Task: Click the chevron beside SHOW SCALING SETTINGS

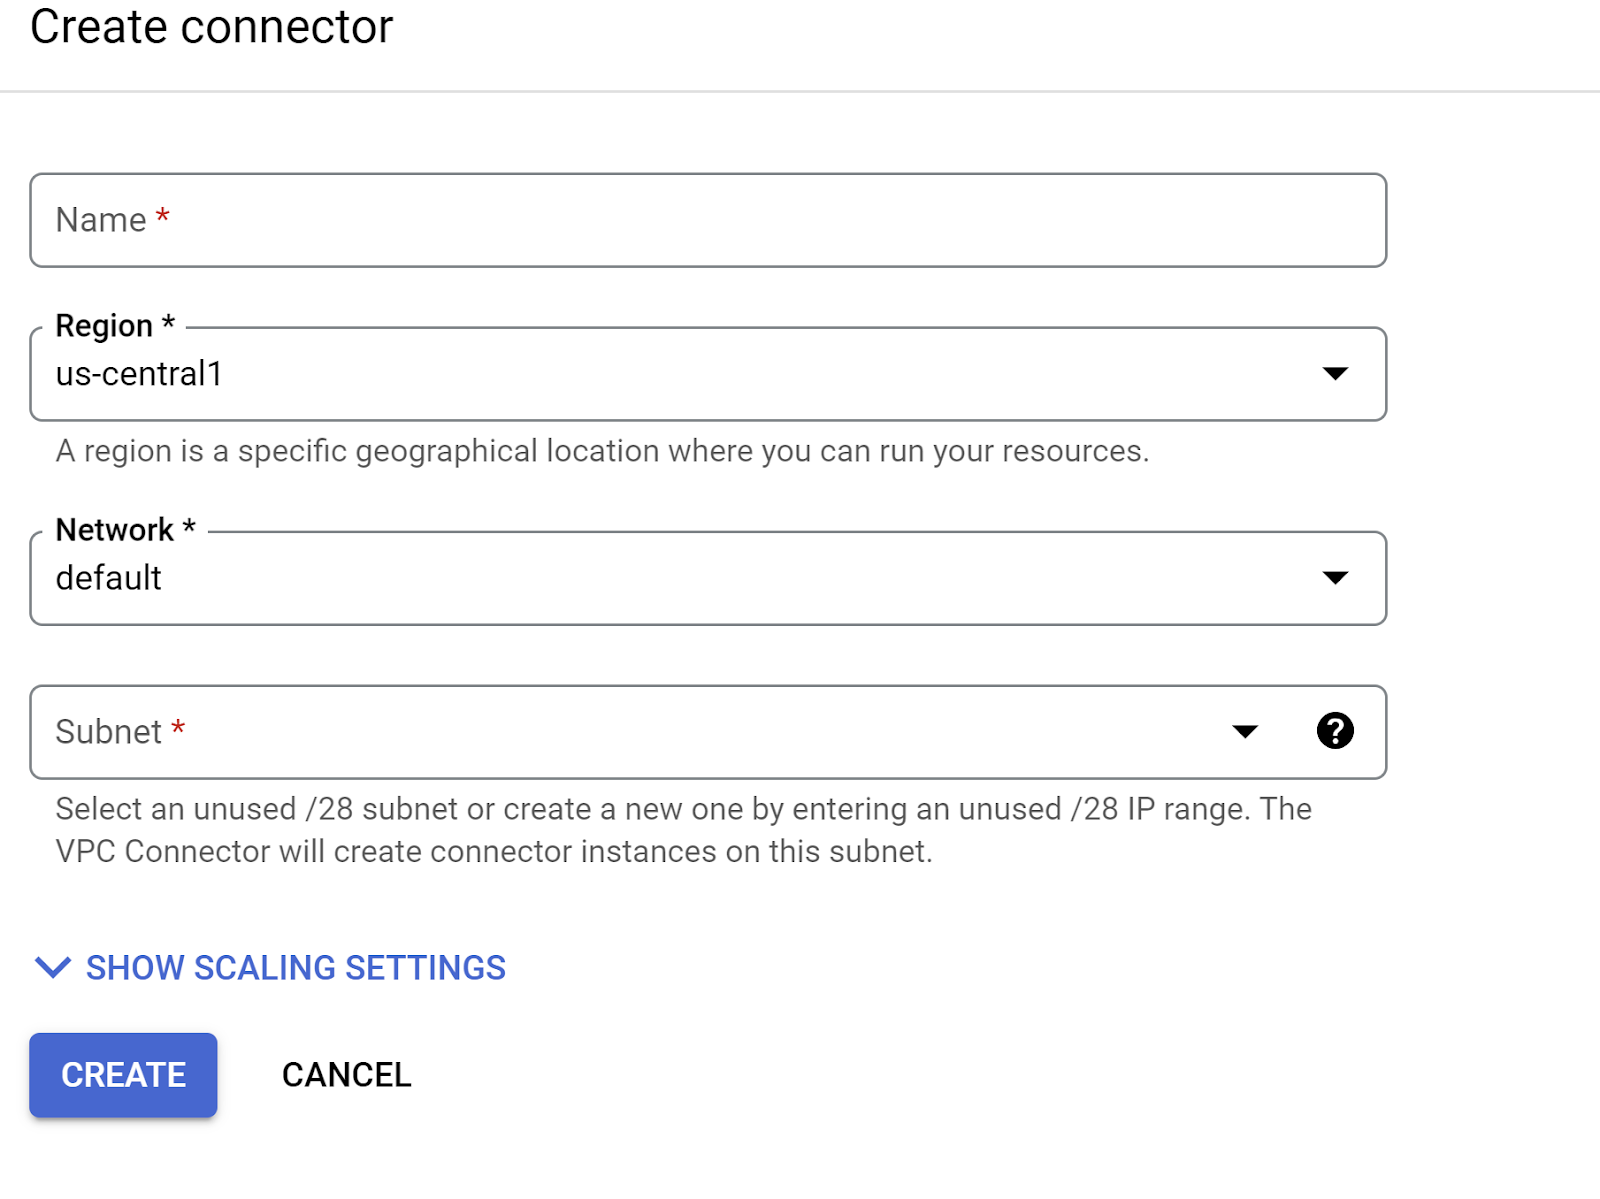Action: click(50, 967)
